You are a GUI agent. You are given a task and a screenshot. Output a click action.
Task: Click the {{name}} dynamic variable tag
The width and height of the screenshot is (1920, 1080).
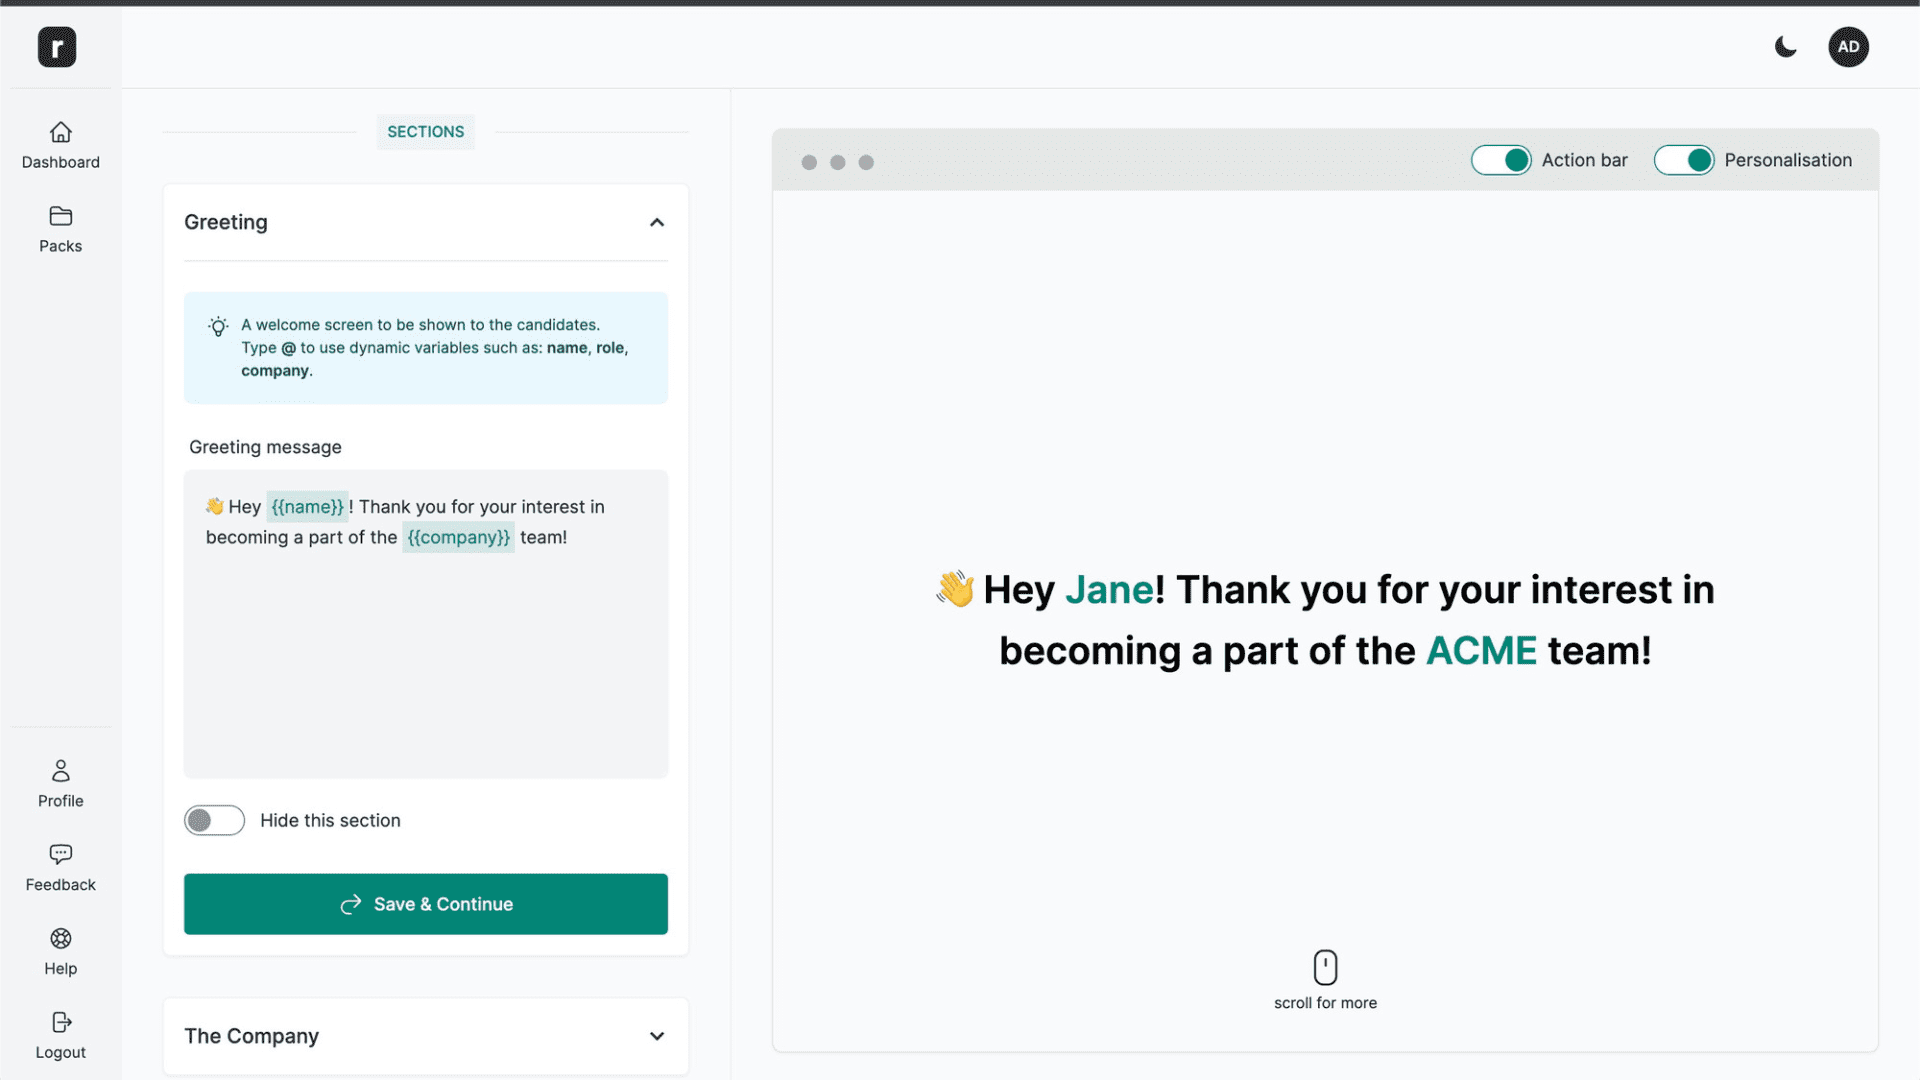pyautogui.click(x=305, y=506)
